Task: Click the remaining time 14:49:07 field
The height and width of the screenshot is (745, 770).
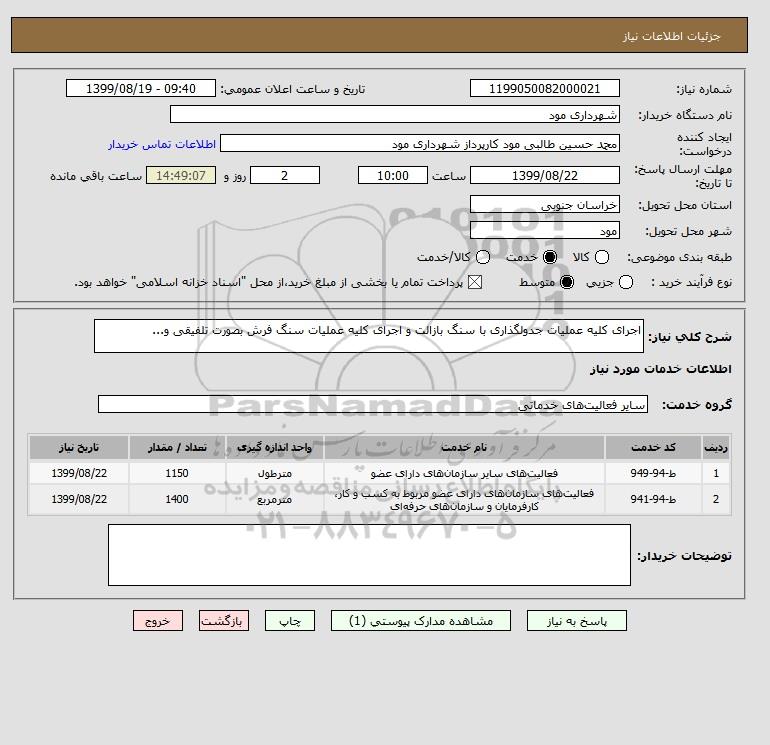Action: (181, 175)
